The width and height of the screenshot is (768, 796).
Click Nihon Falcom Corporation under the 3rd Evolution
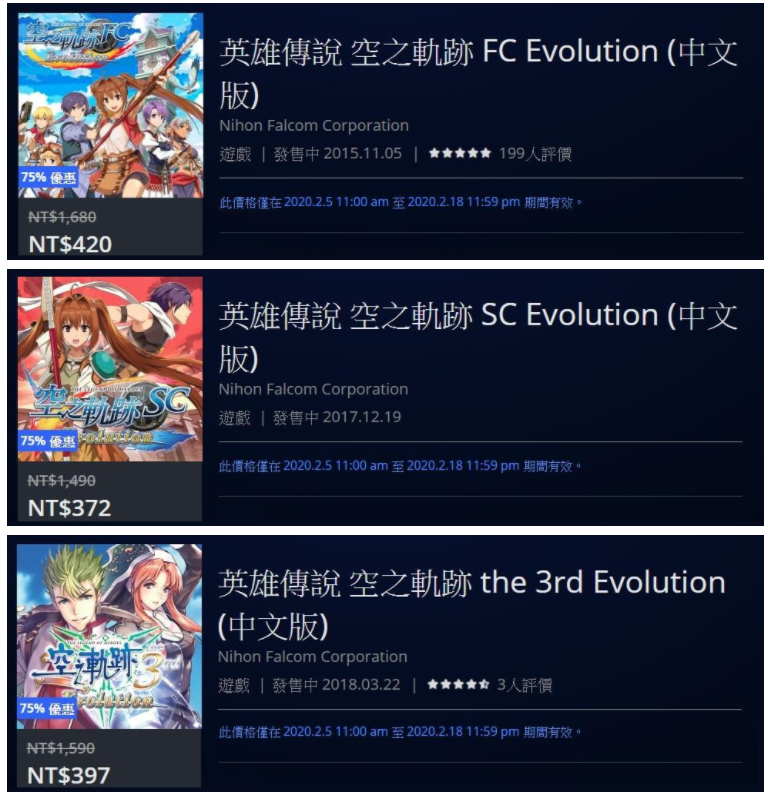pyautogui.click(x=313, y=656)
